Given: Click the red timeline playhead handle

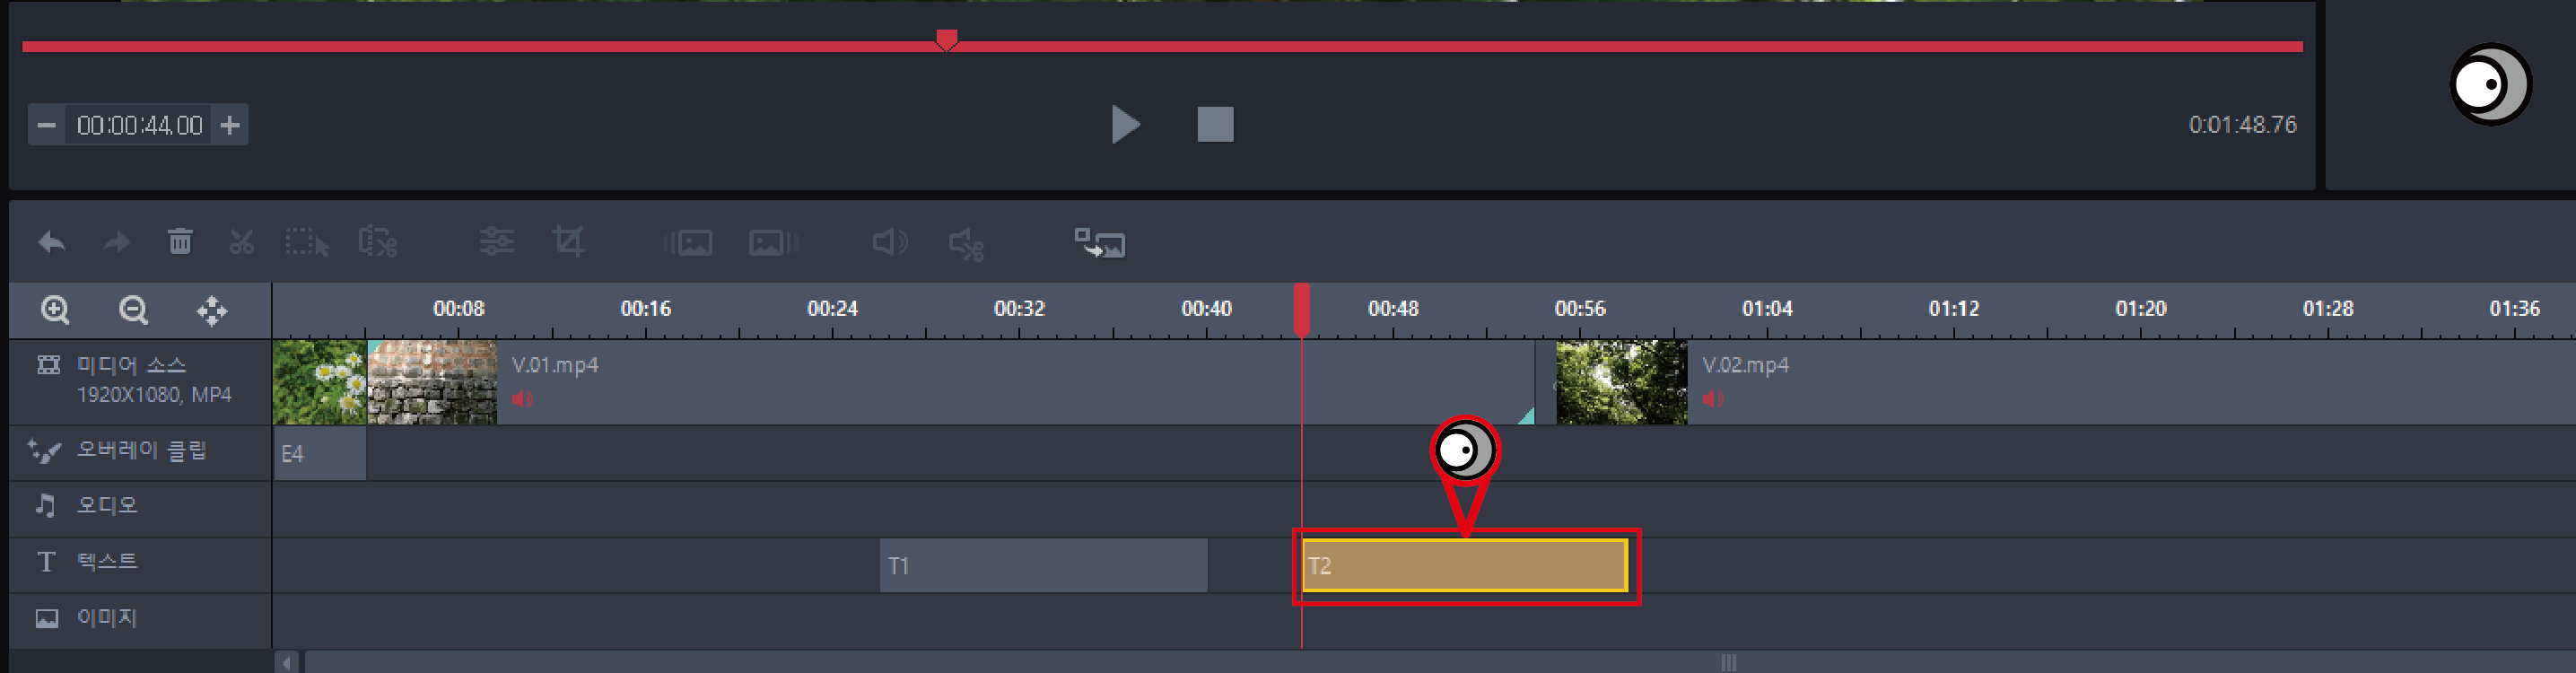Looking at the screenshot, I should [x=1301, y=310].
